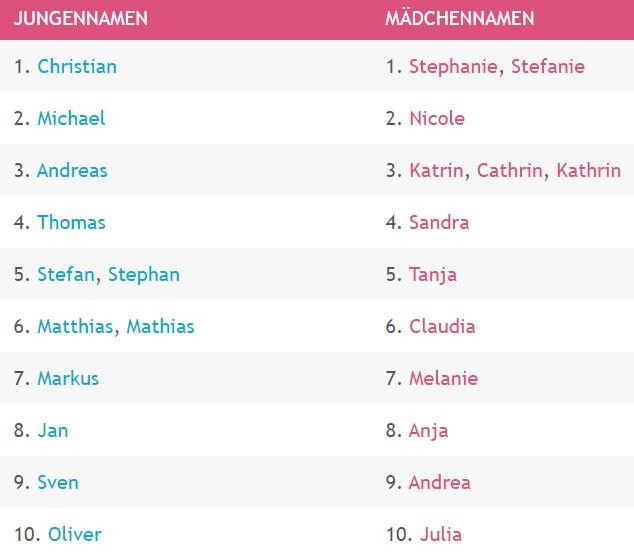The height and width of the screenshot is (557, 634).
Task: Click the name Markus
Action: point(68,379)
